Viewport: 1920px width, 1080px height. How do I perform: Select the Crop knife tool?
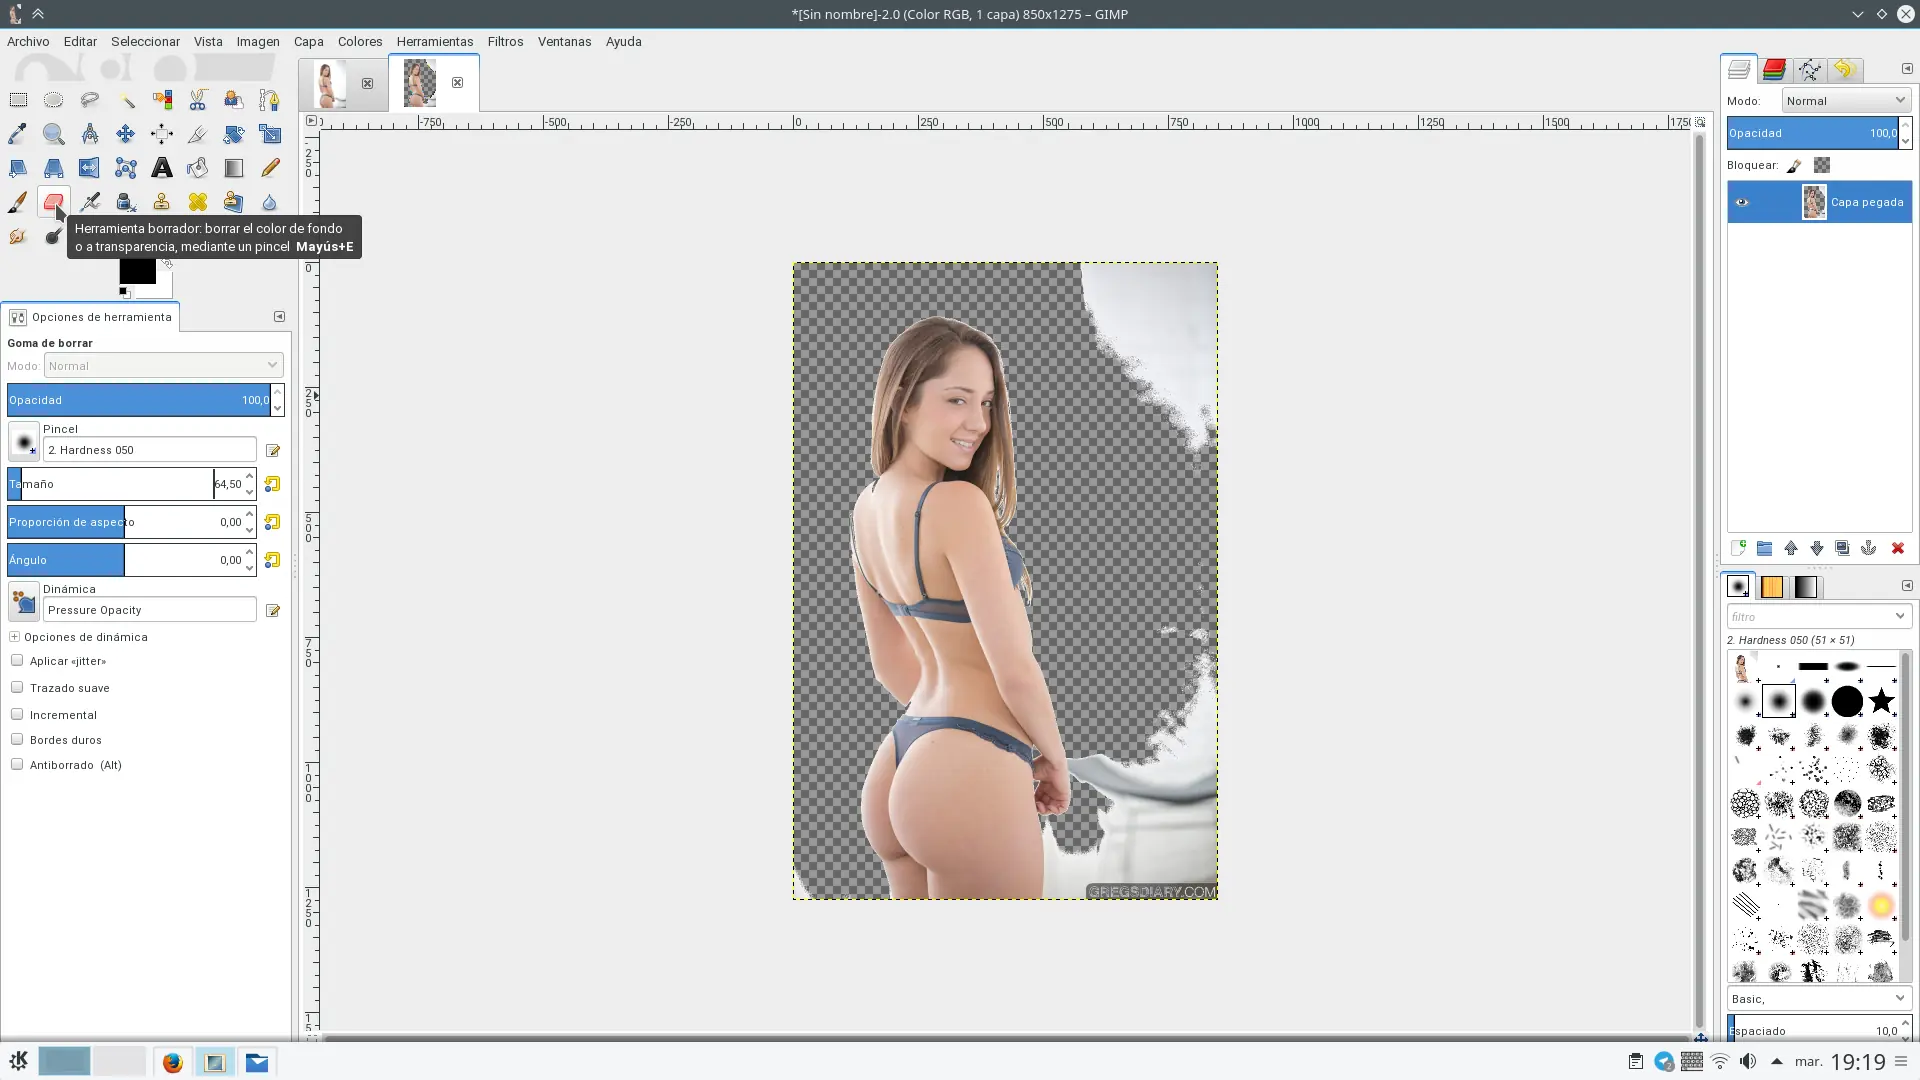click(x=198, y=134)
